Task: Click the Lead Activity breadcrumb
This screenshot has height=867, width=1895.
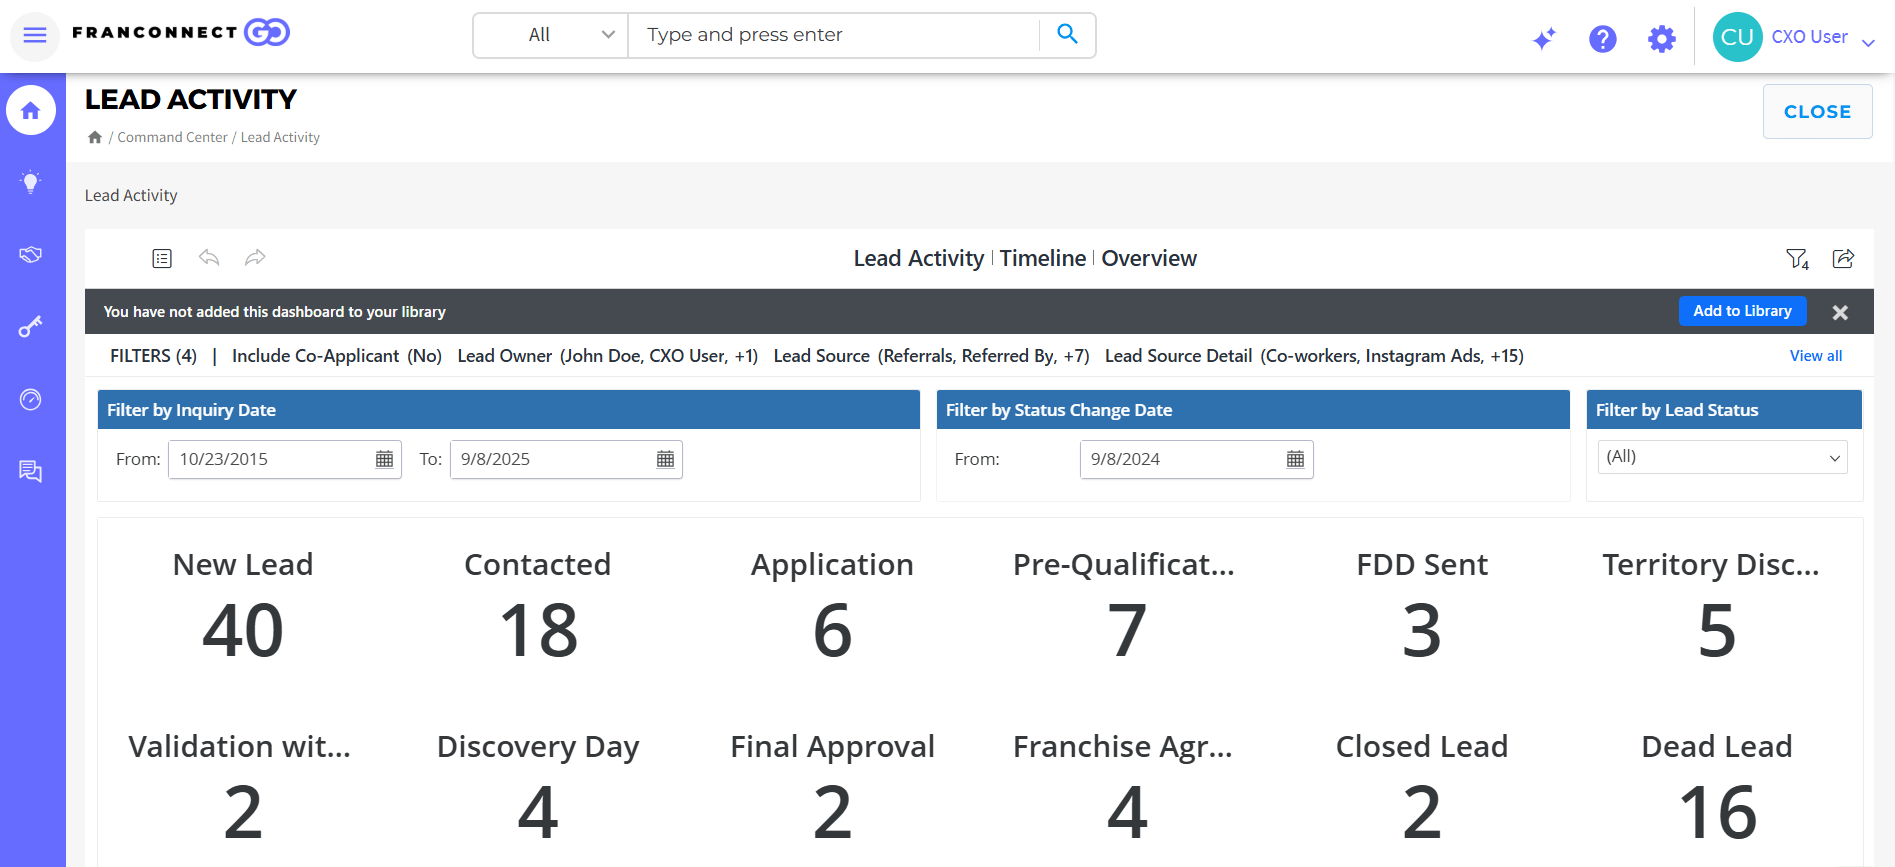Action: (x=280, y=137)
